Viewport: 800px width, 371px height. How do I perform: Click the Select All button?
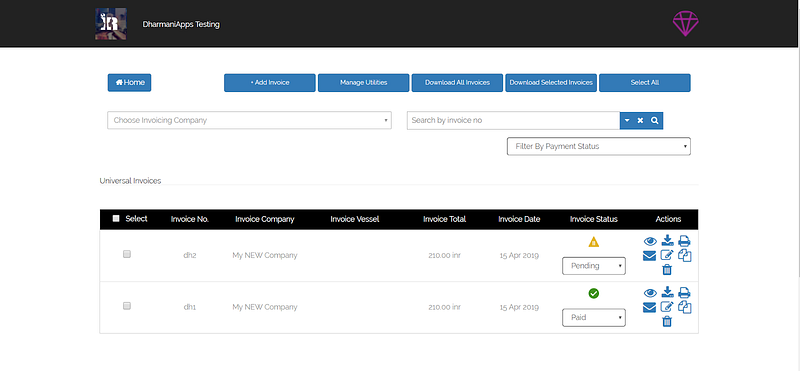pyautogui.click(x=645, y=83)
